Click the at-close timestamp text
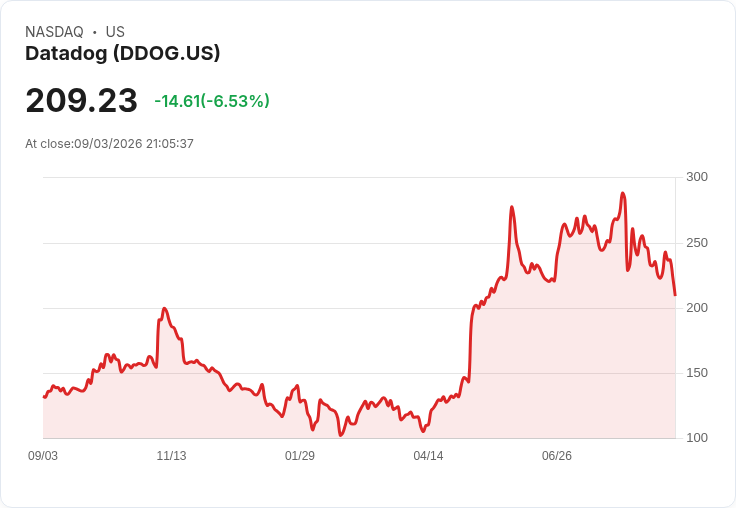Viewport: 736px width, 508px height. 109,144
